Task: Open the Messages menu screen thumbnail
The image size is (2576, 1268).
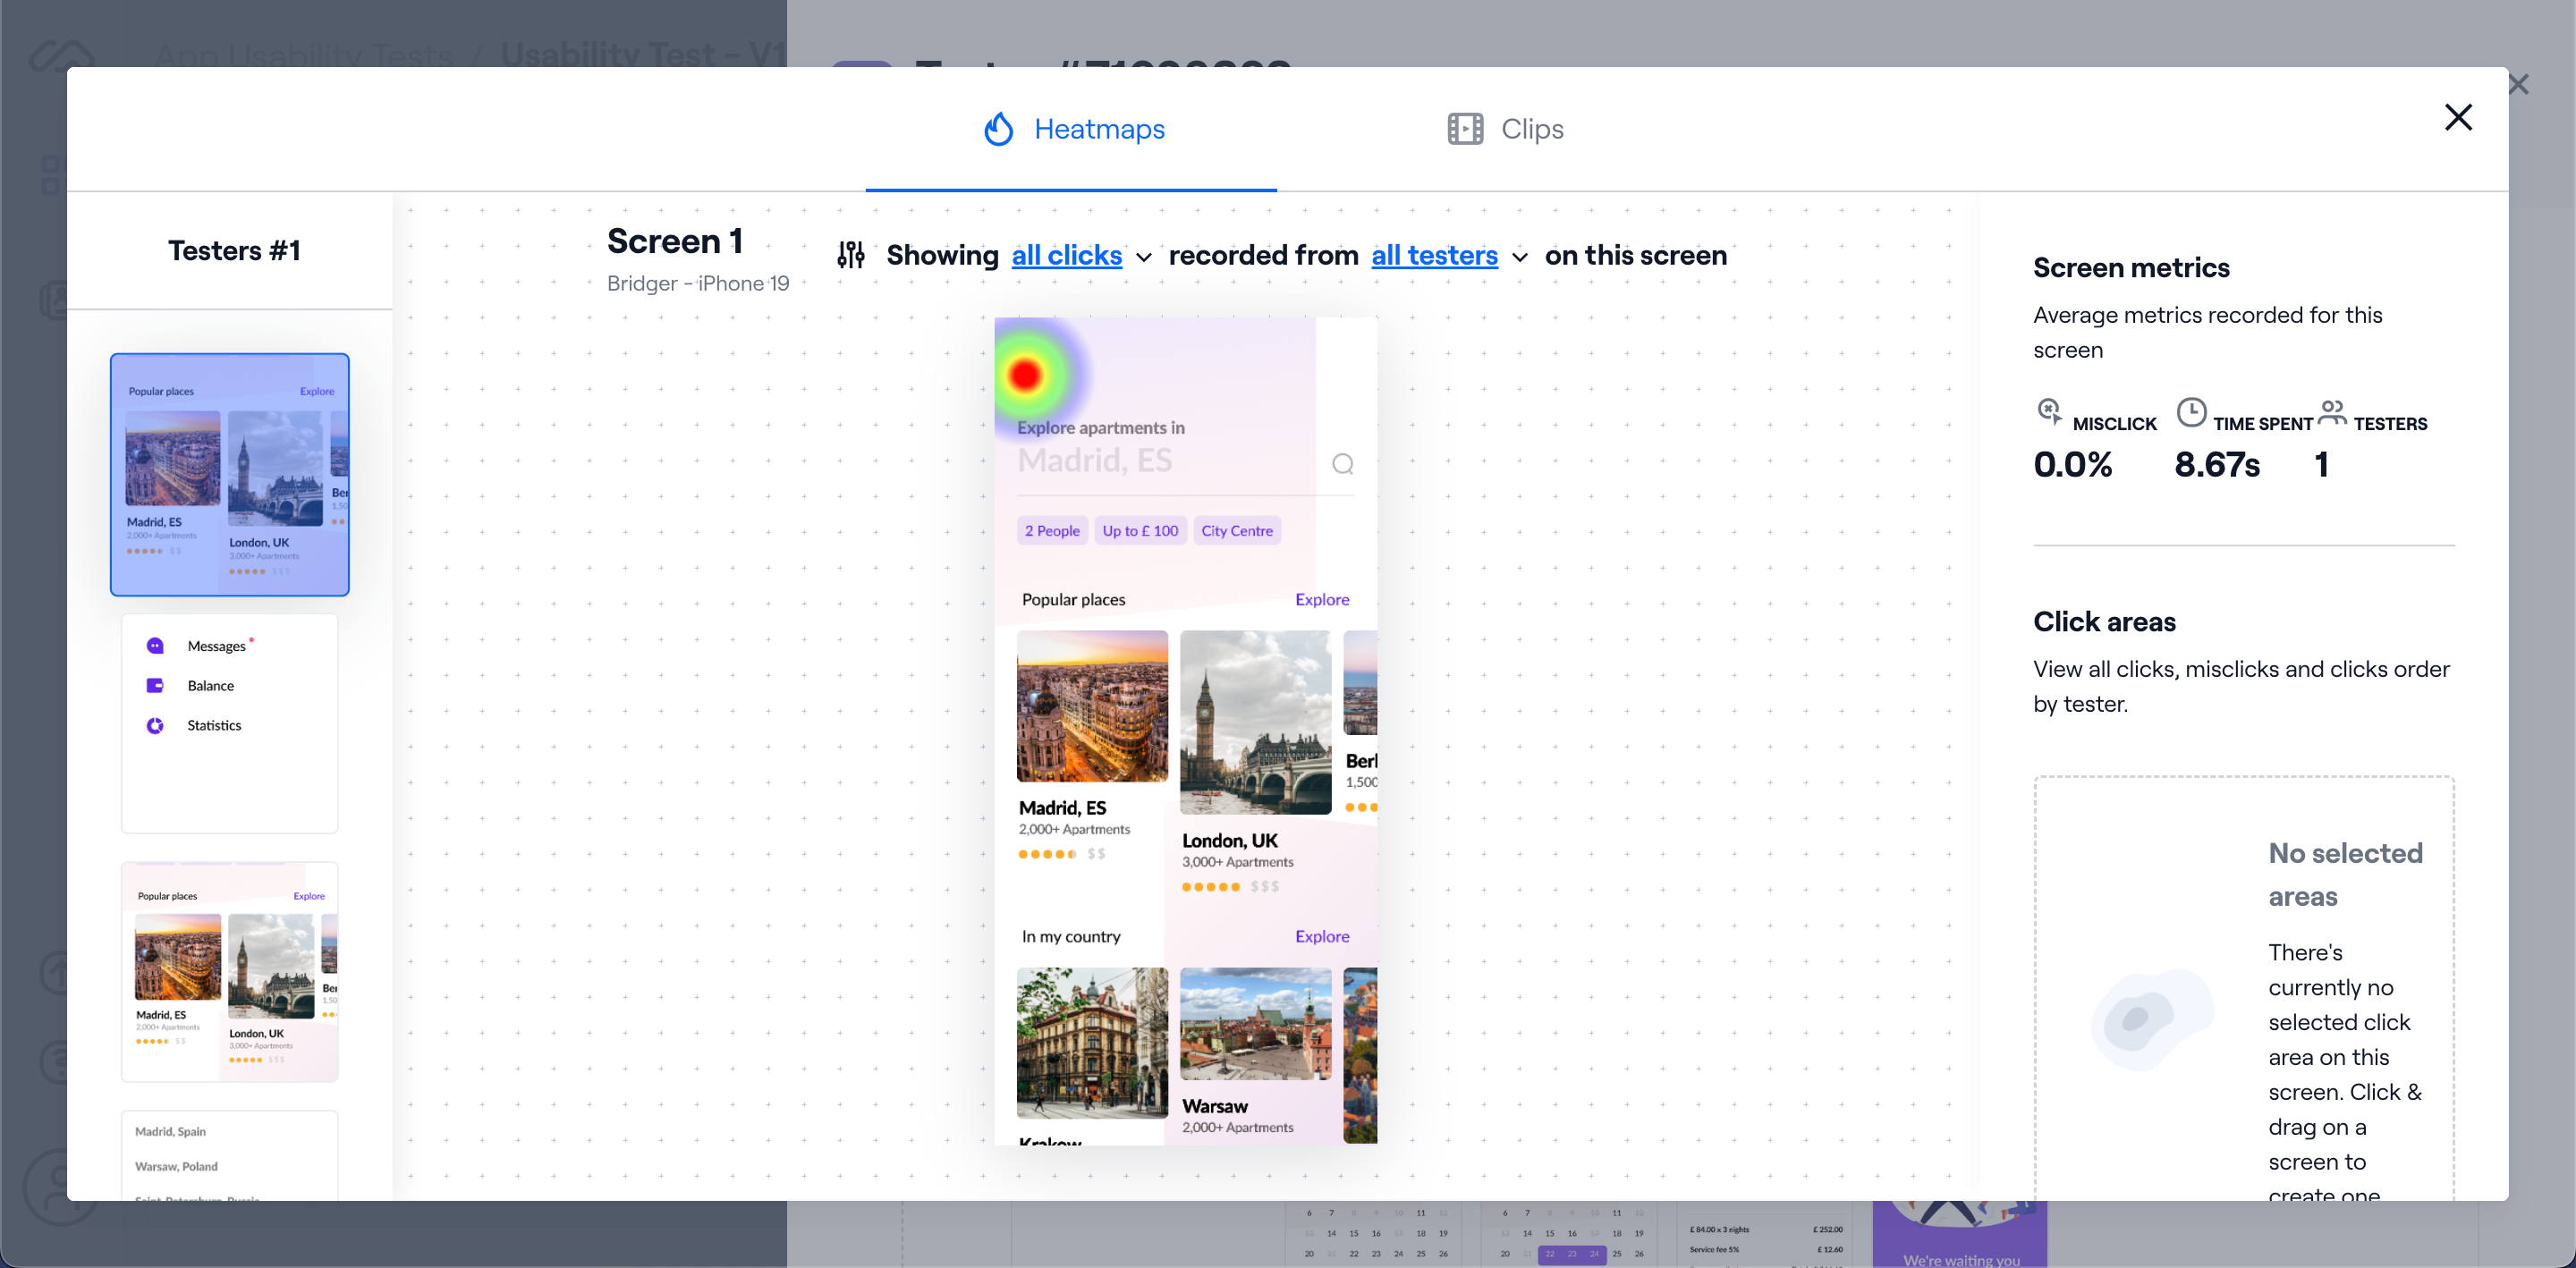Action: tap(229, 722)
